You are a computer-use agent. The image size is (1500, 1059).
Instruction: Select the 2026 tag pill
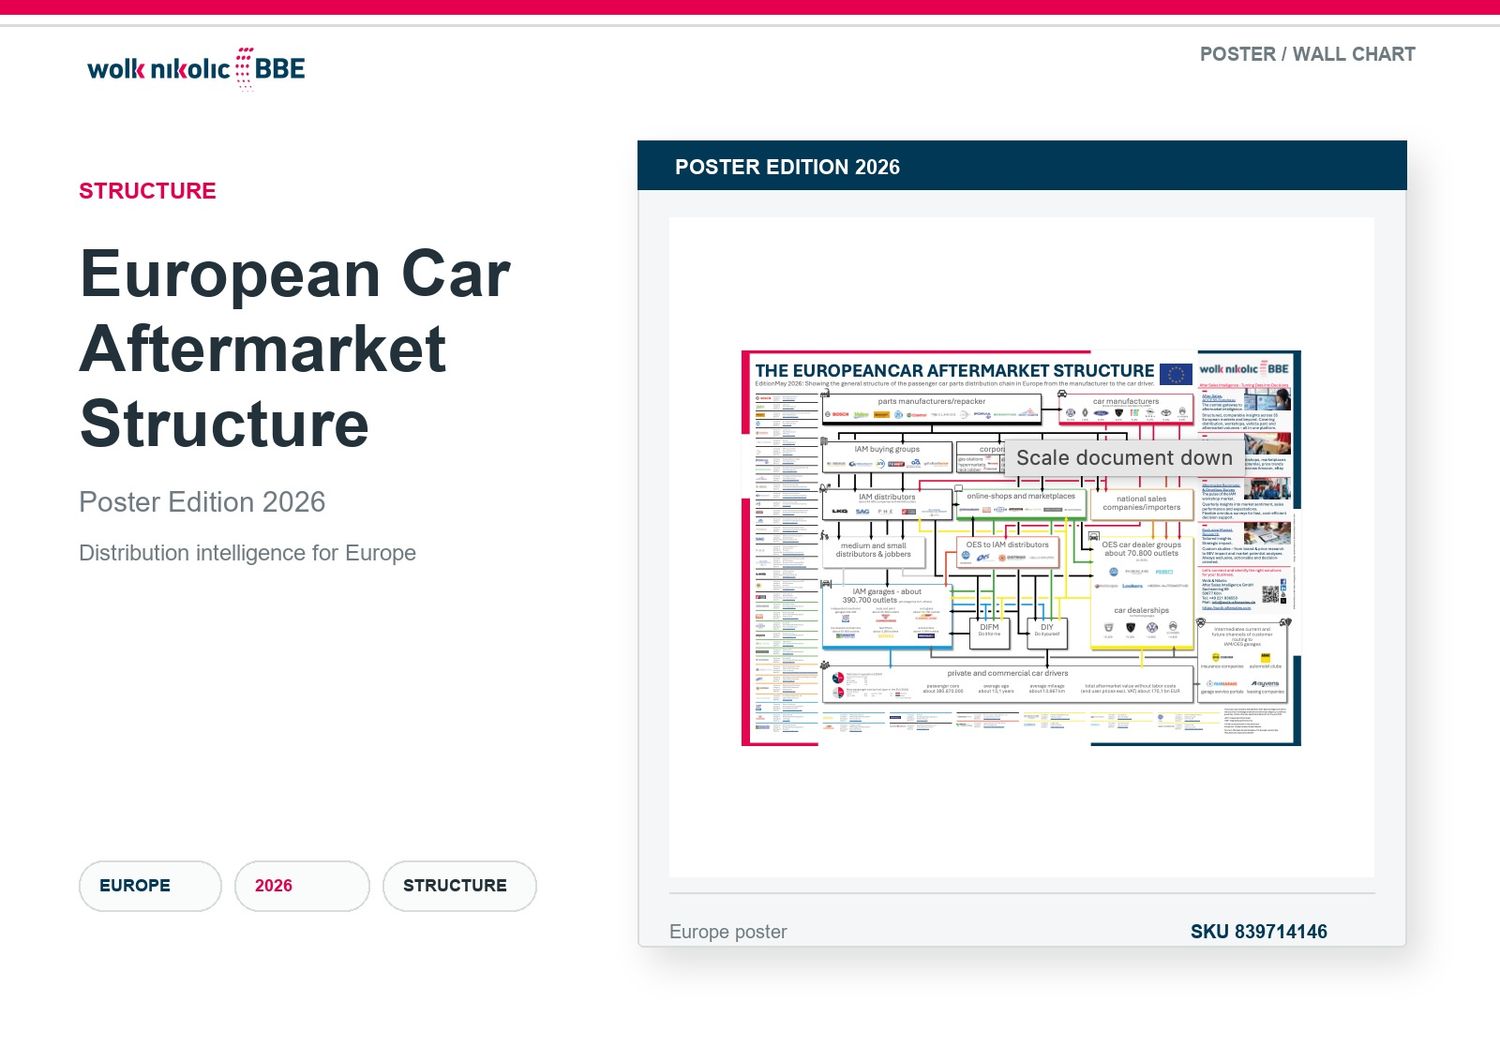click(x=302, y=886)
